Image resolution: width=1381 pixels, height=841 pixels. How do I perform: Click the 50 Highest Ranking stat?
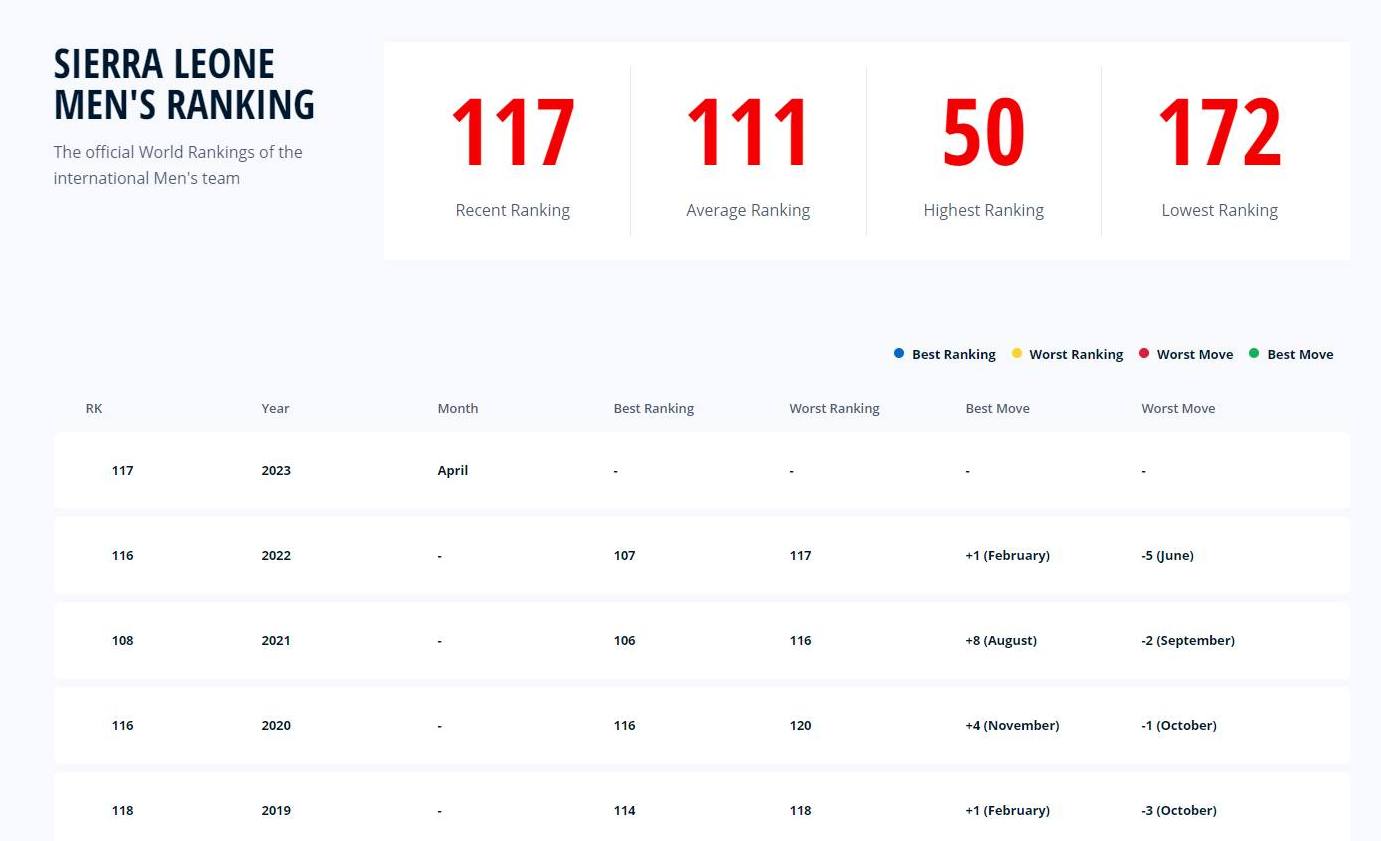point(983,133)
